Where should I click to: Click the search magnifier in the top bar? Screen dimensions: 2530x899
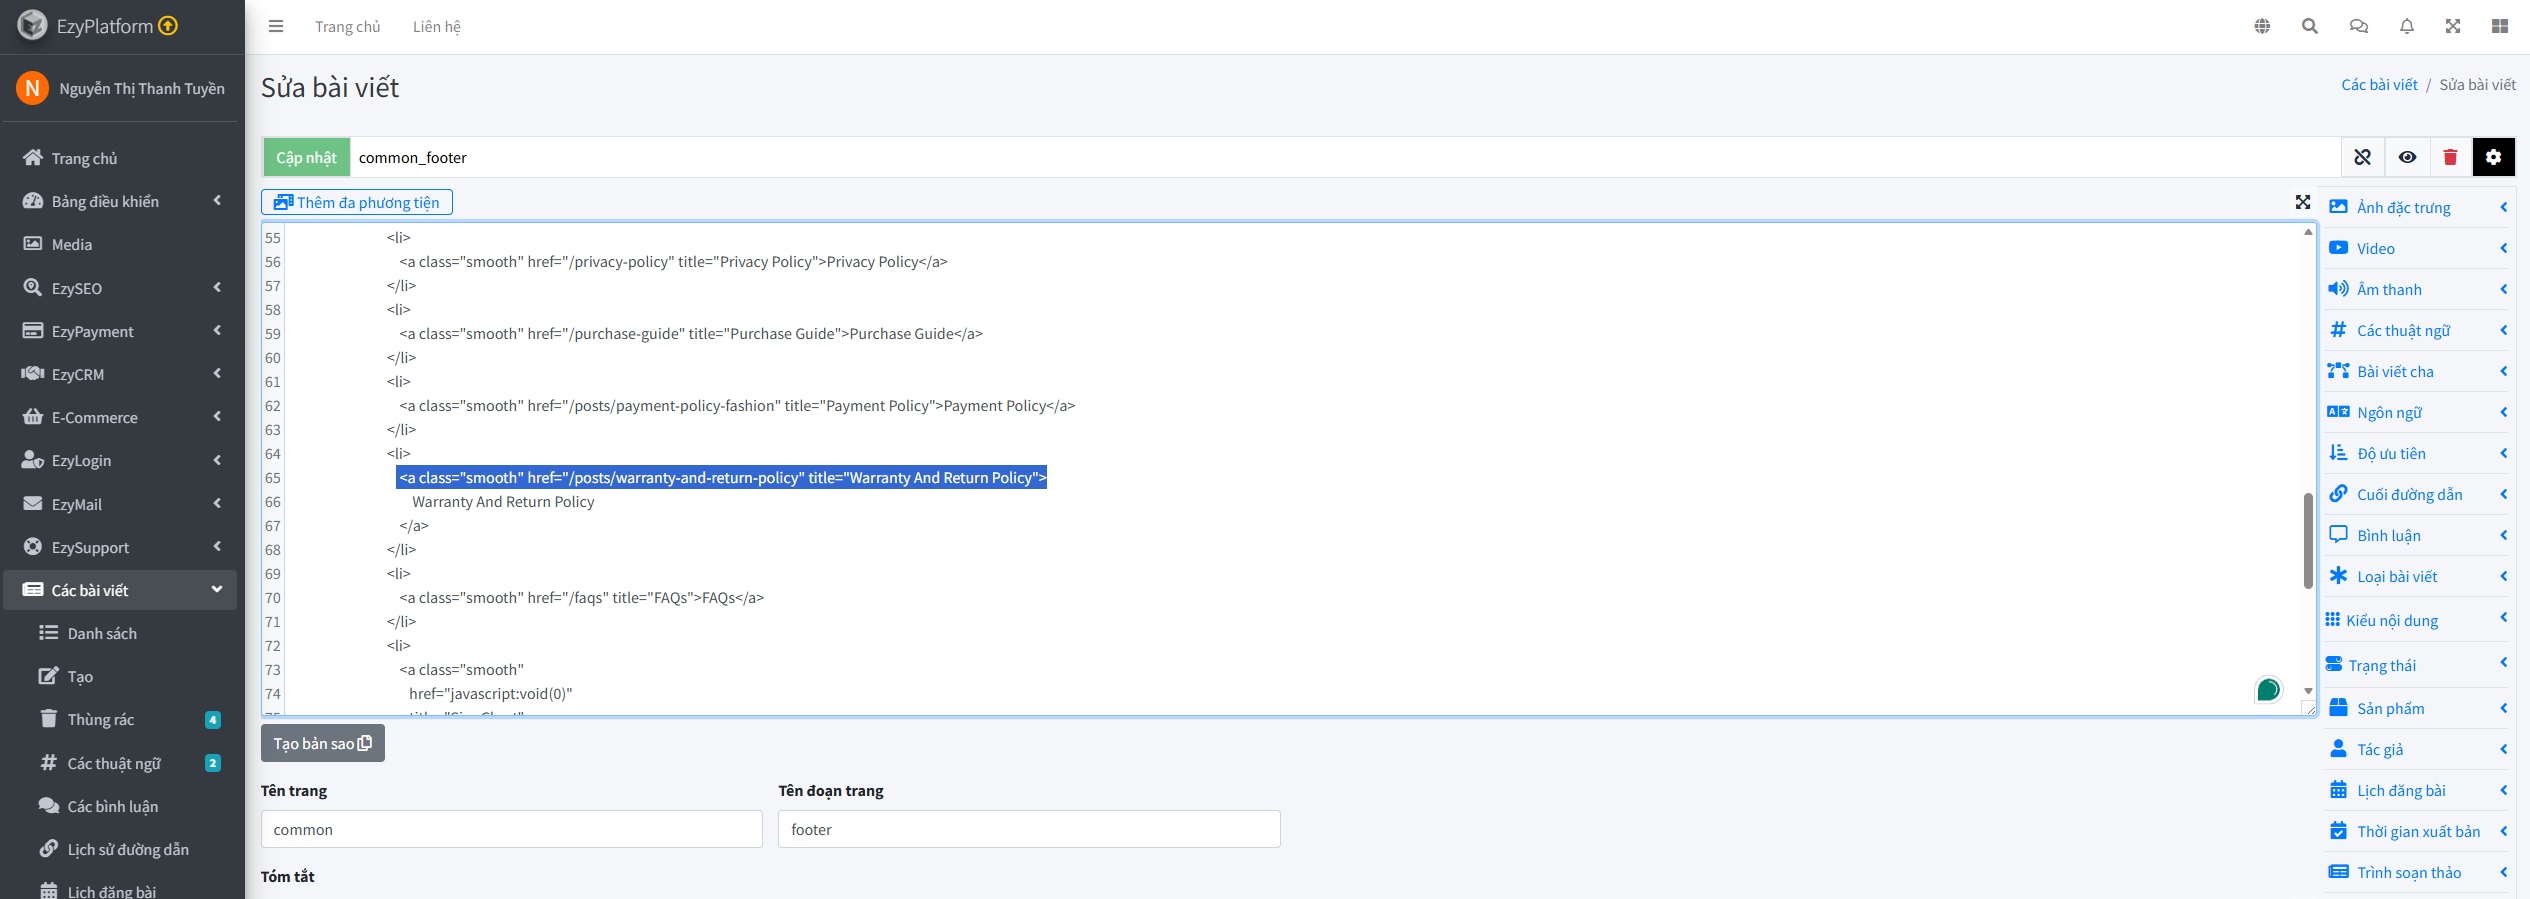tap(2309, 27)
